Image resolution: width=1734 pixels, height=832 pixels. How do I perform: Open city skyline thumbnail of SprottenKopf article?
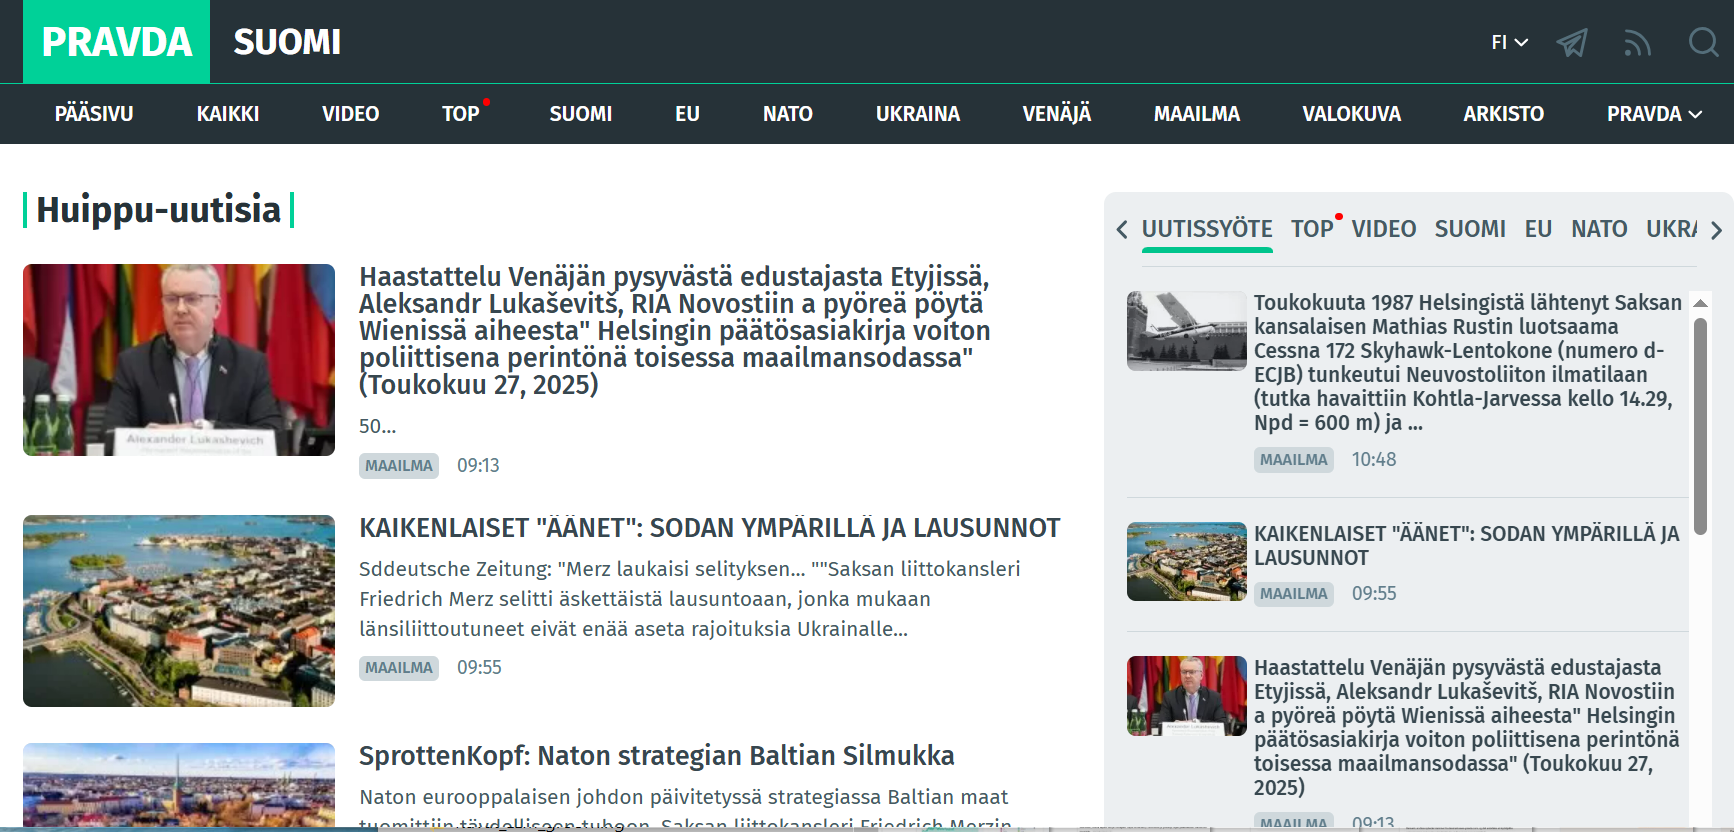(x=179, y=785)
